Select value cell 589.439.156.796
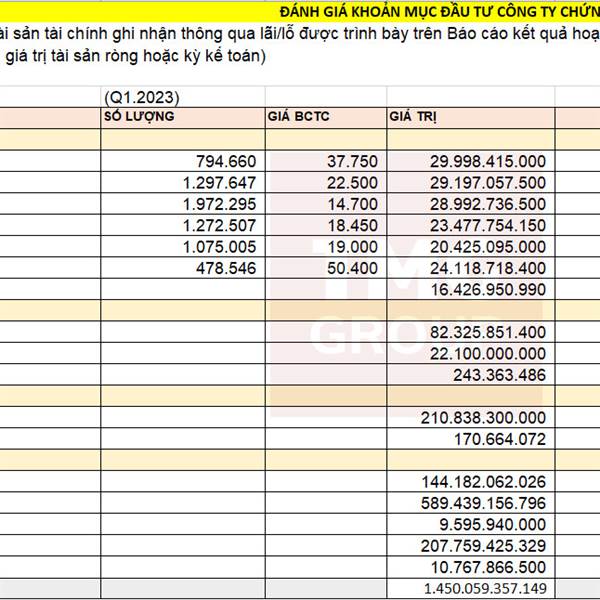This screenshot has width=600, height=600. [471, 503]
